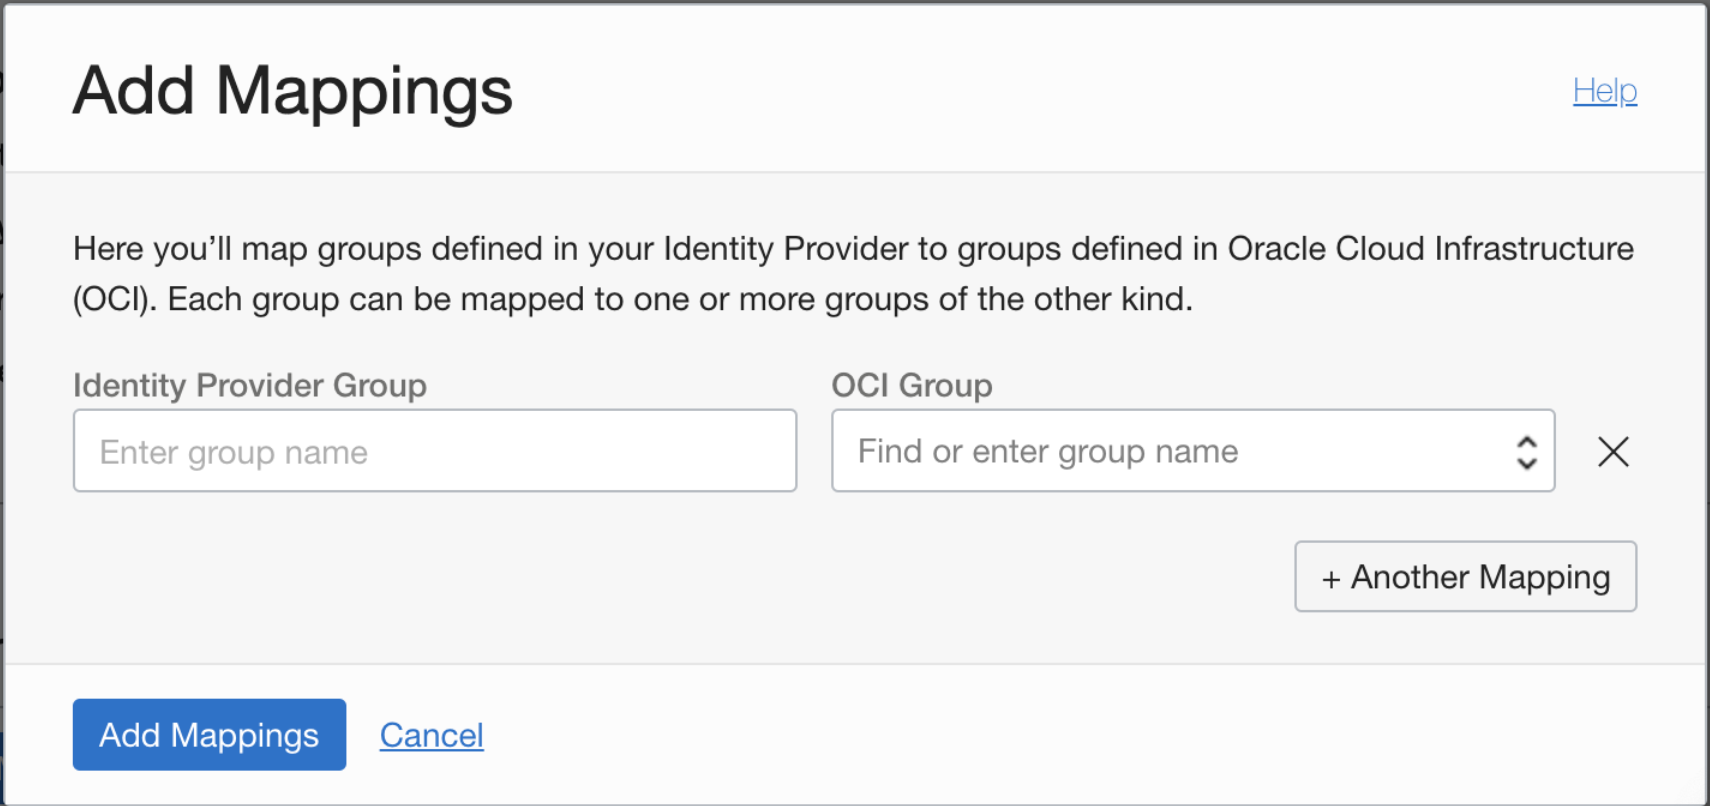Screen dimensions: 1710x806
Task: Click the X to delete this group mapping
Action: (1613, 452)
